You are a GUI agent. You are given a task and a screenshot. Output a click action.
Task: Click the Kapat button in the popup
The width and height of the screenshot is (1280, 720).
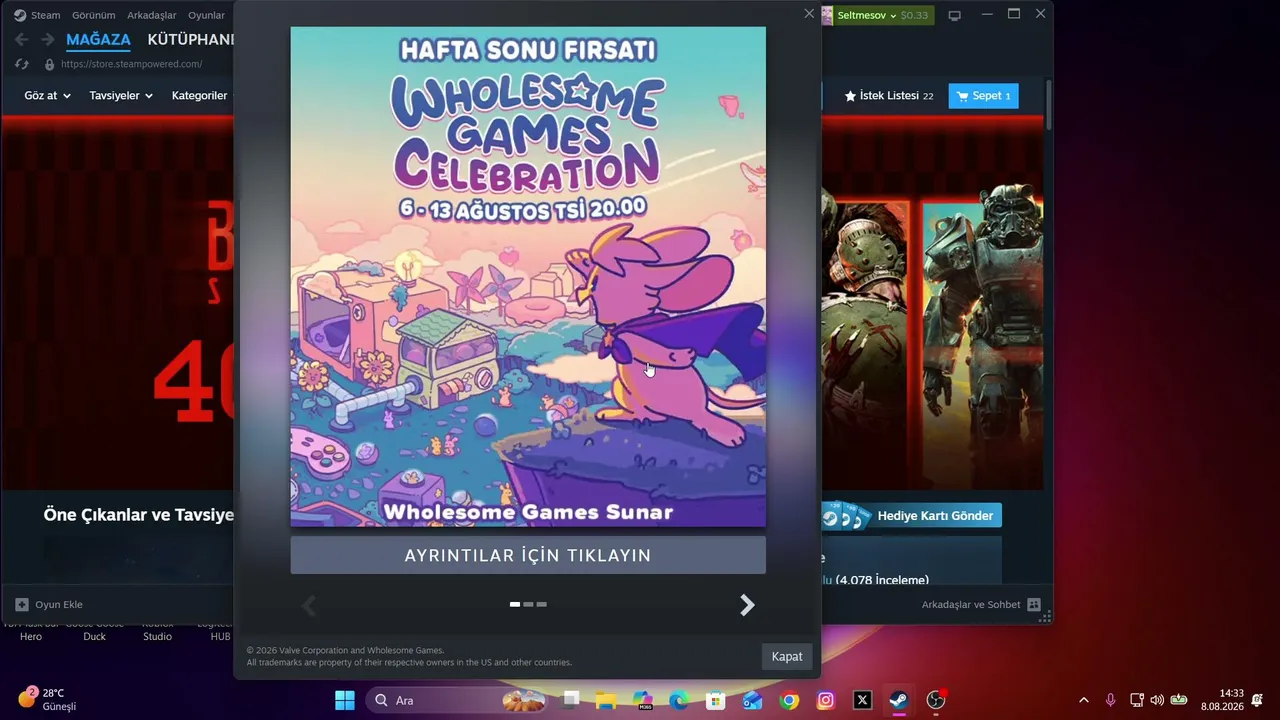(x=787, y=657)
